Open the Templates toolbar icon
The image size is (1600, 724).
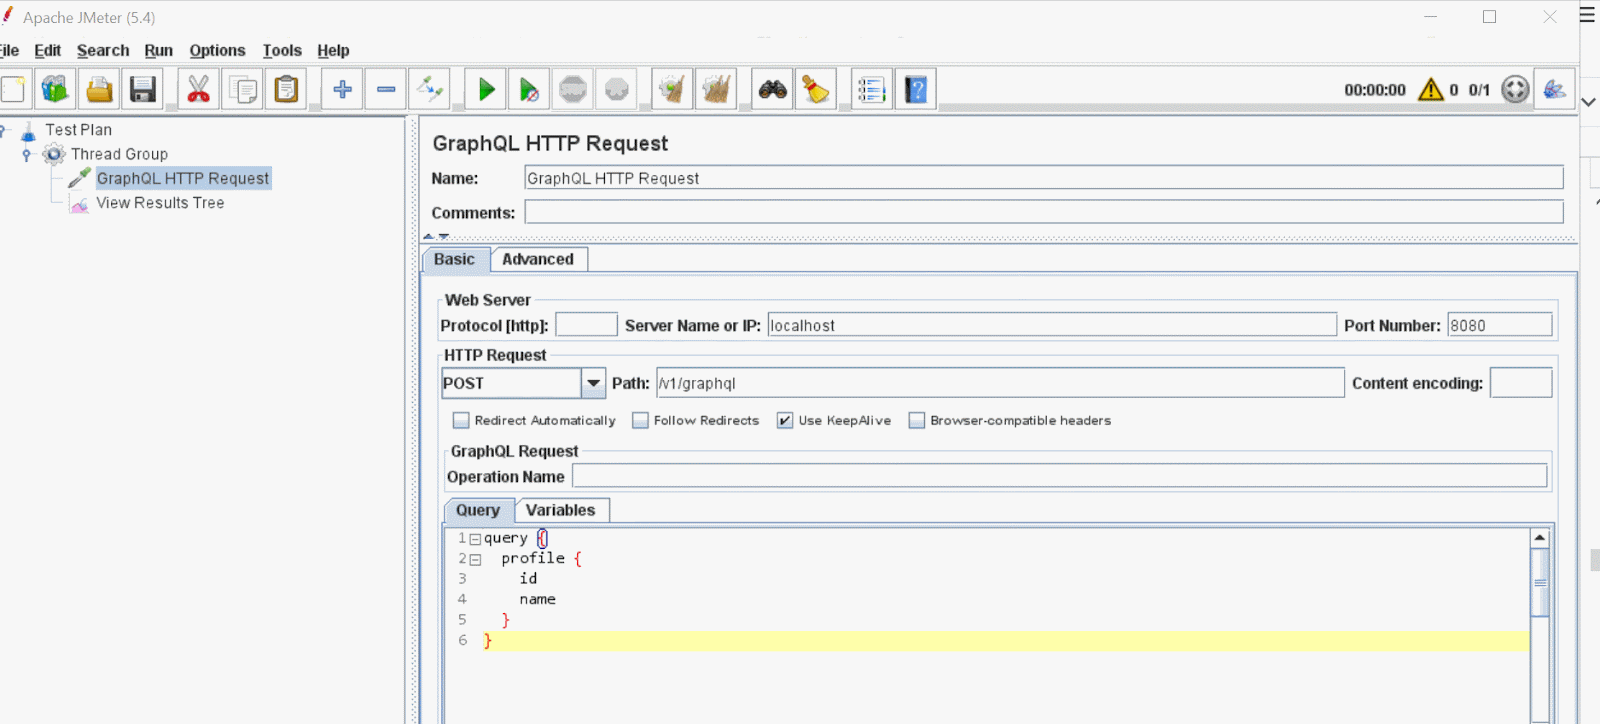pyautogui.click(x=55, y=90)
